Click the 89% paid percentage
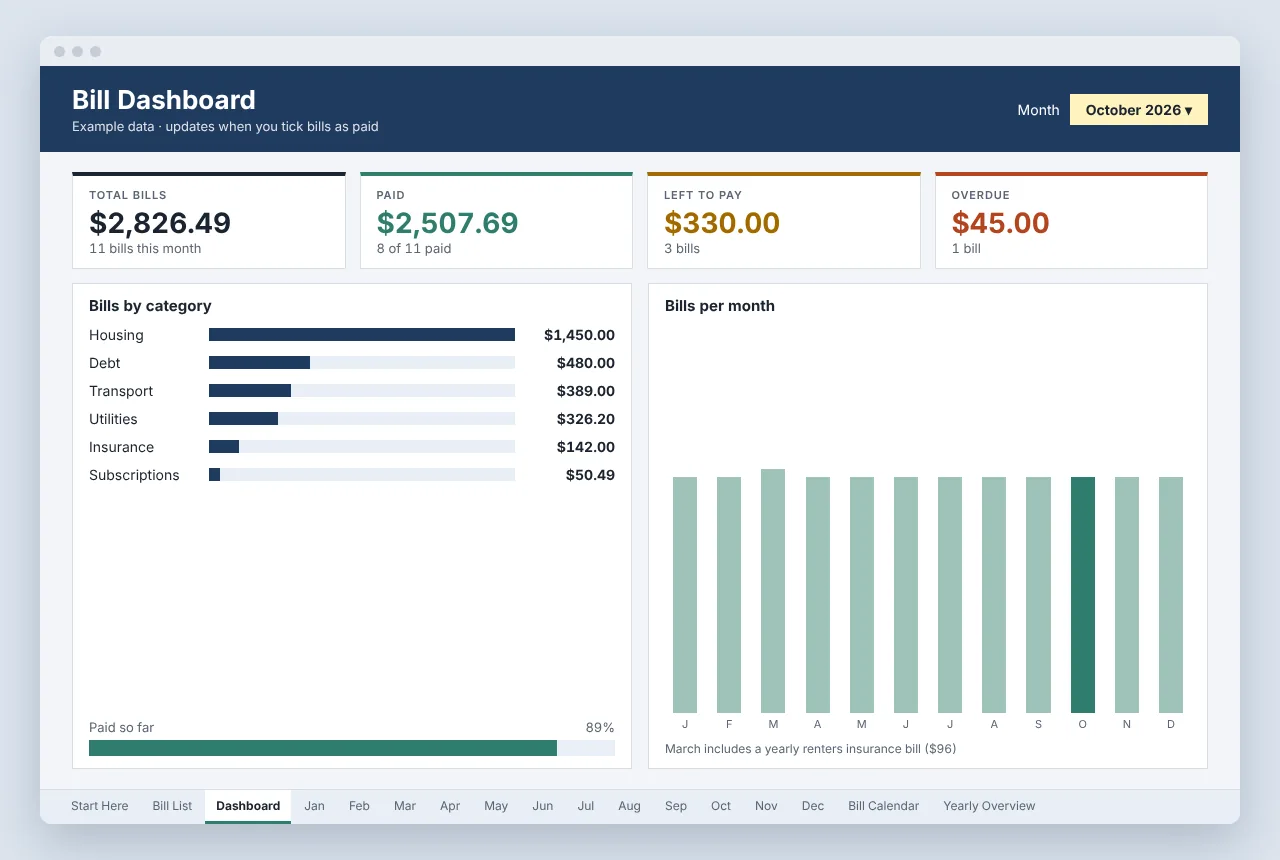 [600, 728]
